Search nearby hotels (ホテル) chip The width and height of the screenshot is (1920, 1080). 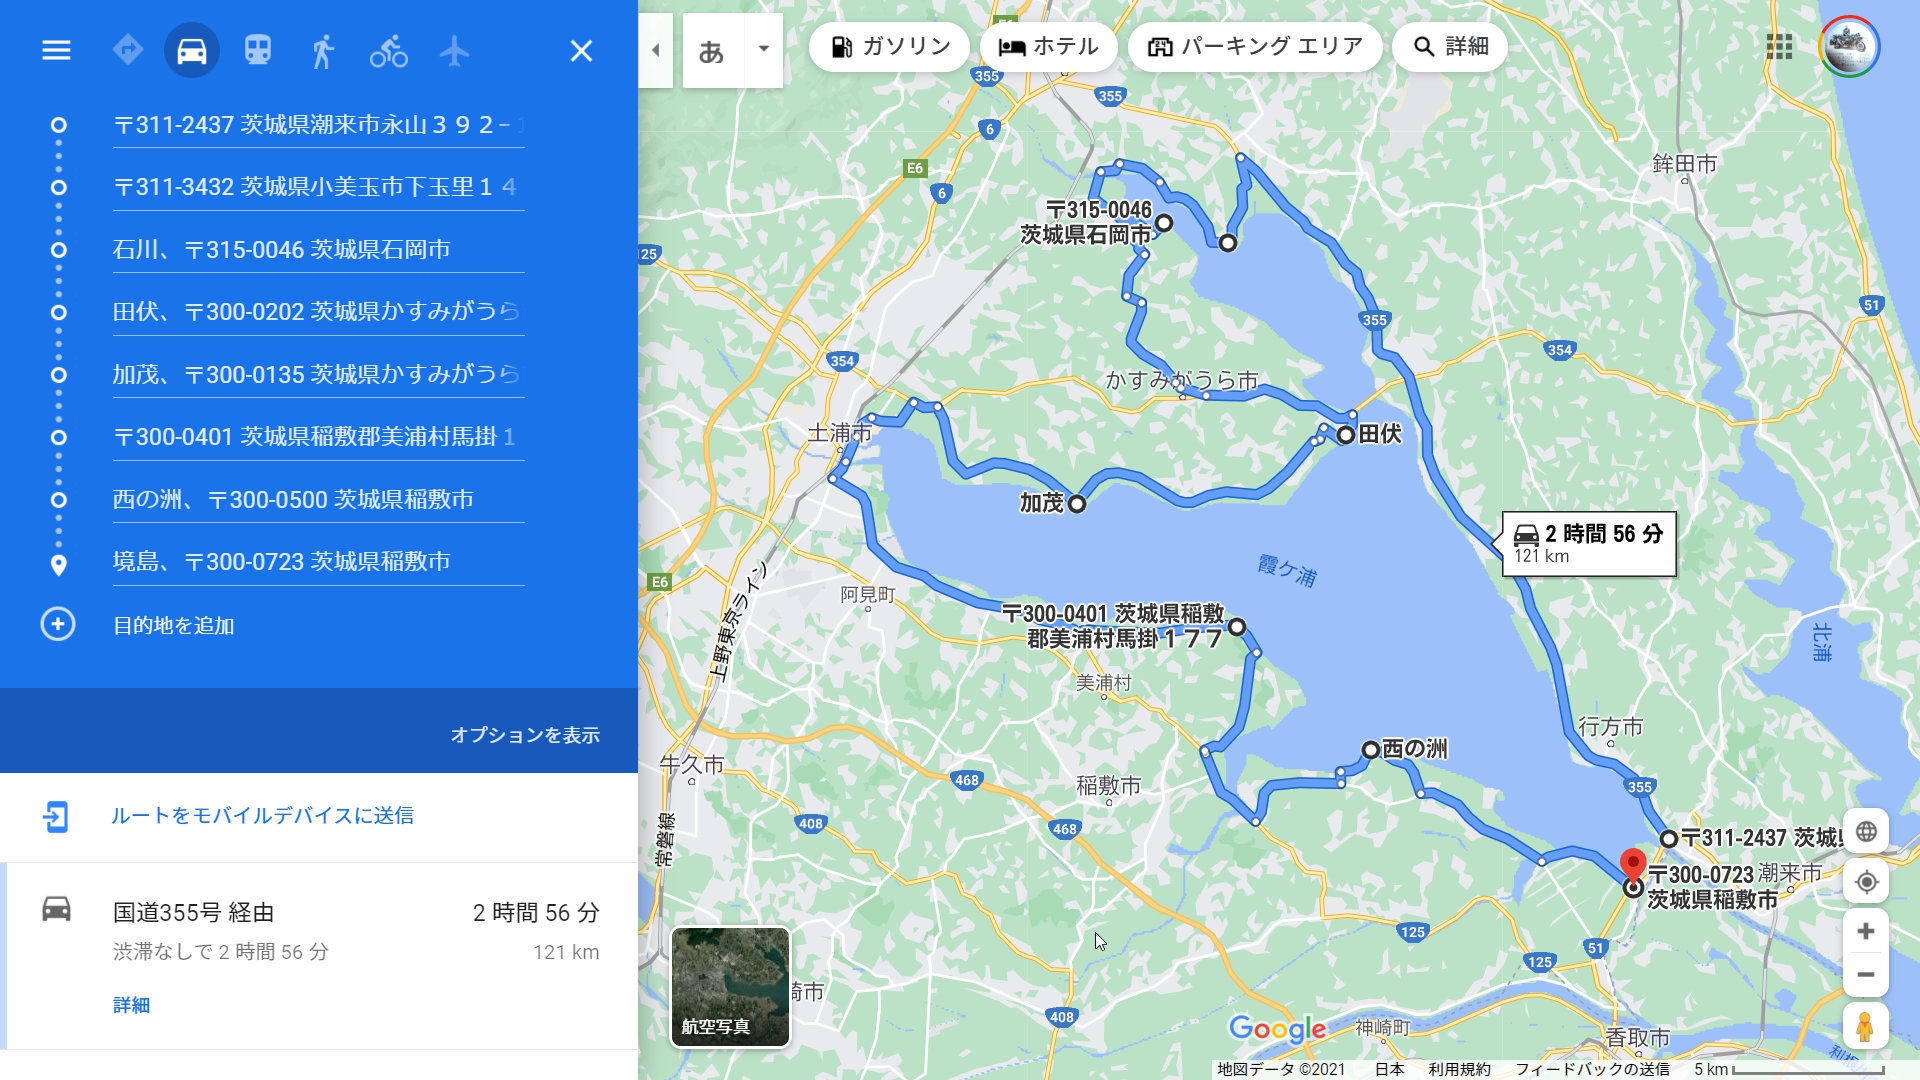tap(1048, 47)
